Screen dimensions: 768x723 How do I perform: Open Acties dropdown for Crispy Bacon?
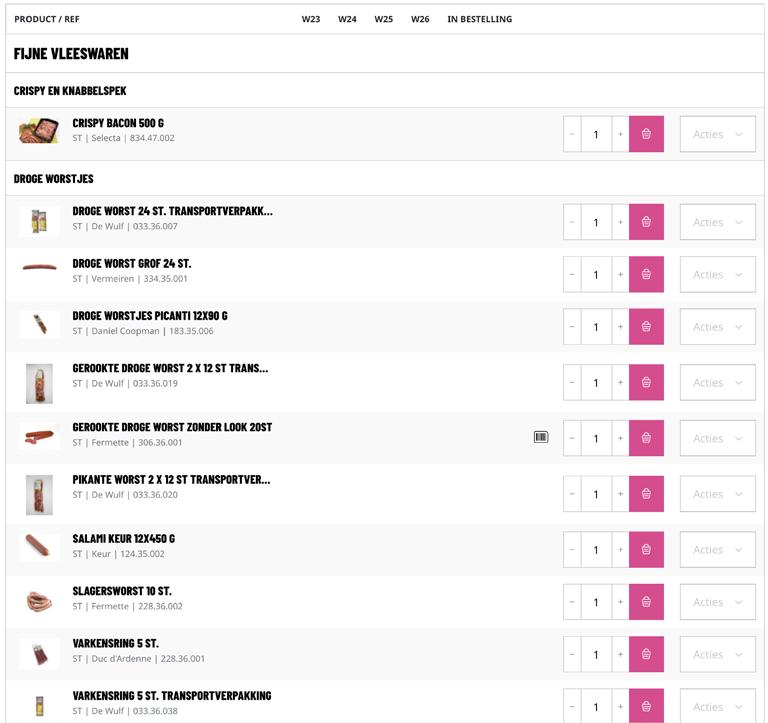pos(717,134)
